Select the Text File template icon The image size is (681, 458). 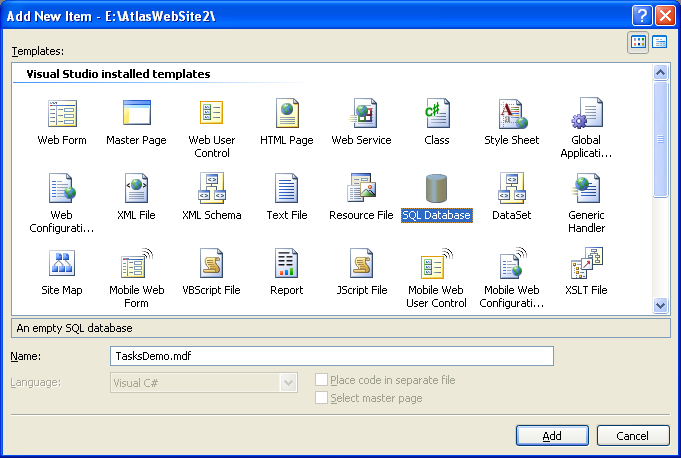point(287,188)
